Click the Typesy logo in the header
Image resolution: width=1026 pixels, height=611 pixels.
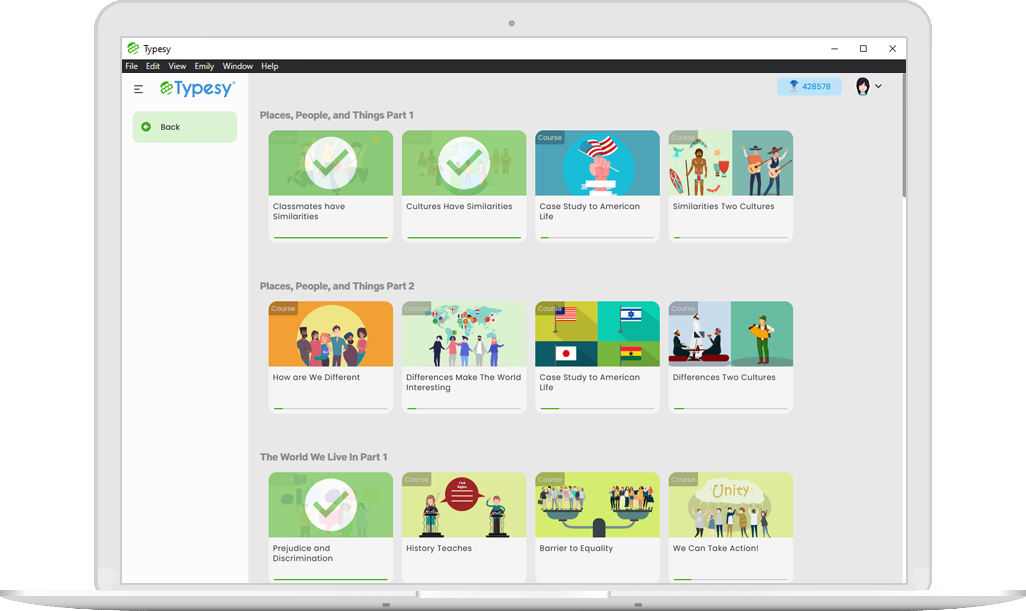[197, 88]
